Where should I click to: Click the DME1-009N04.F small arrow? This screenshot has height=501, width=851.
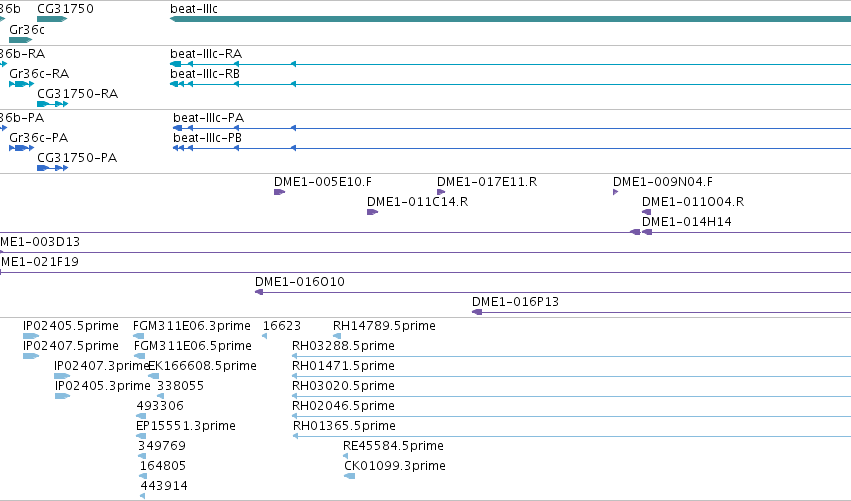click(615, 192)
